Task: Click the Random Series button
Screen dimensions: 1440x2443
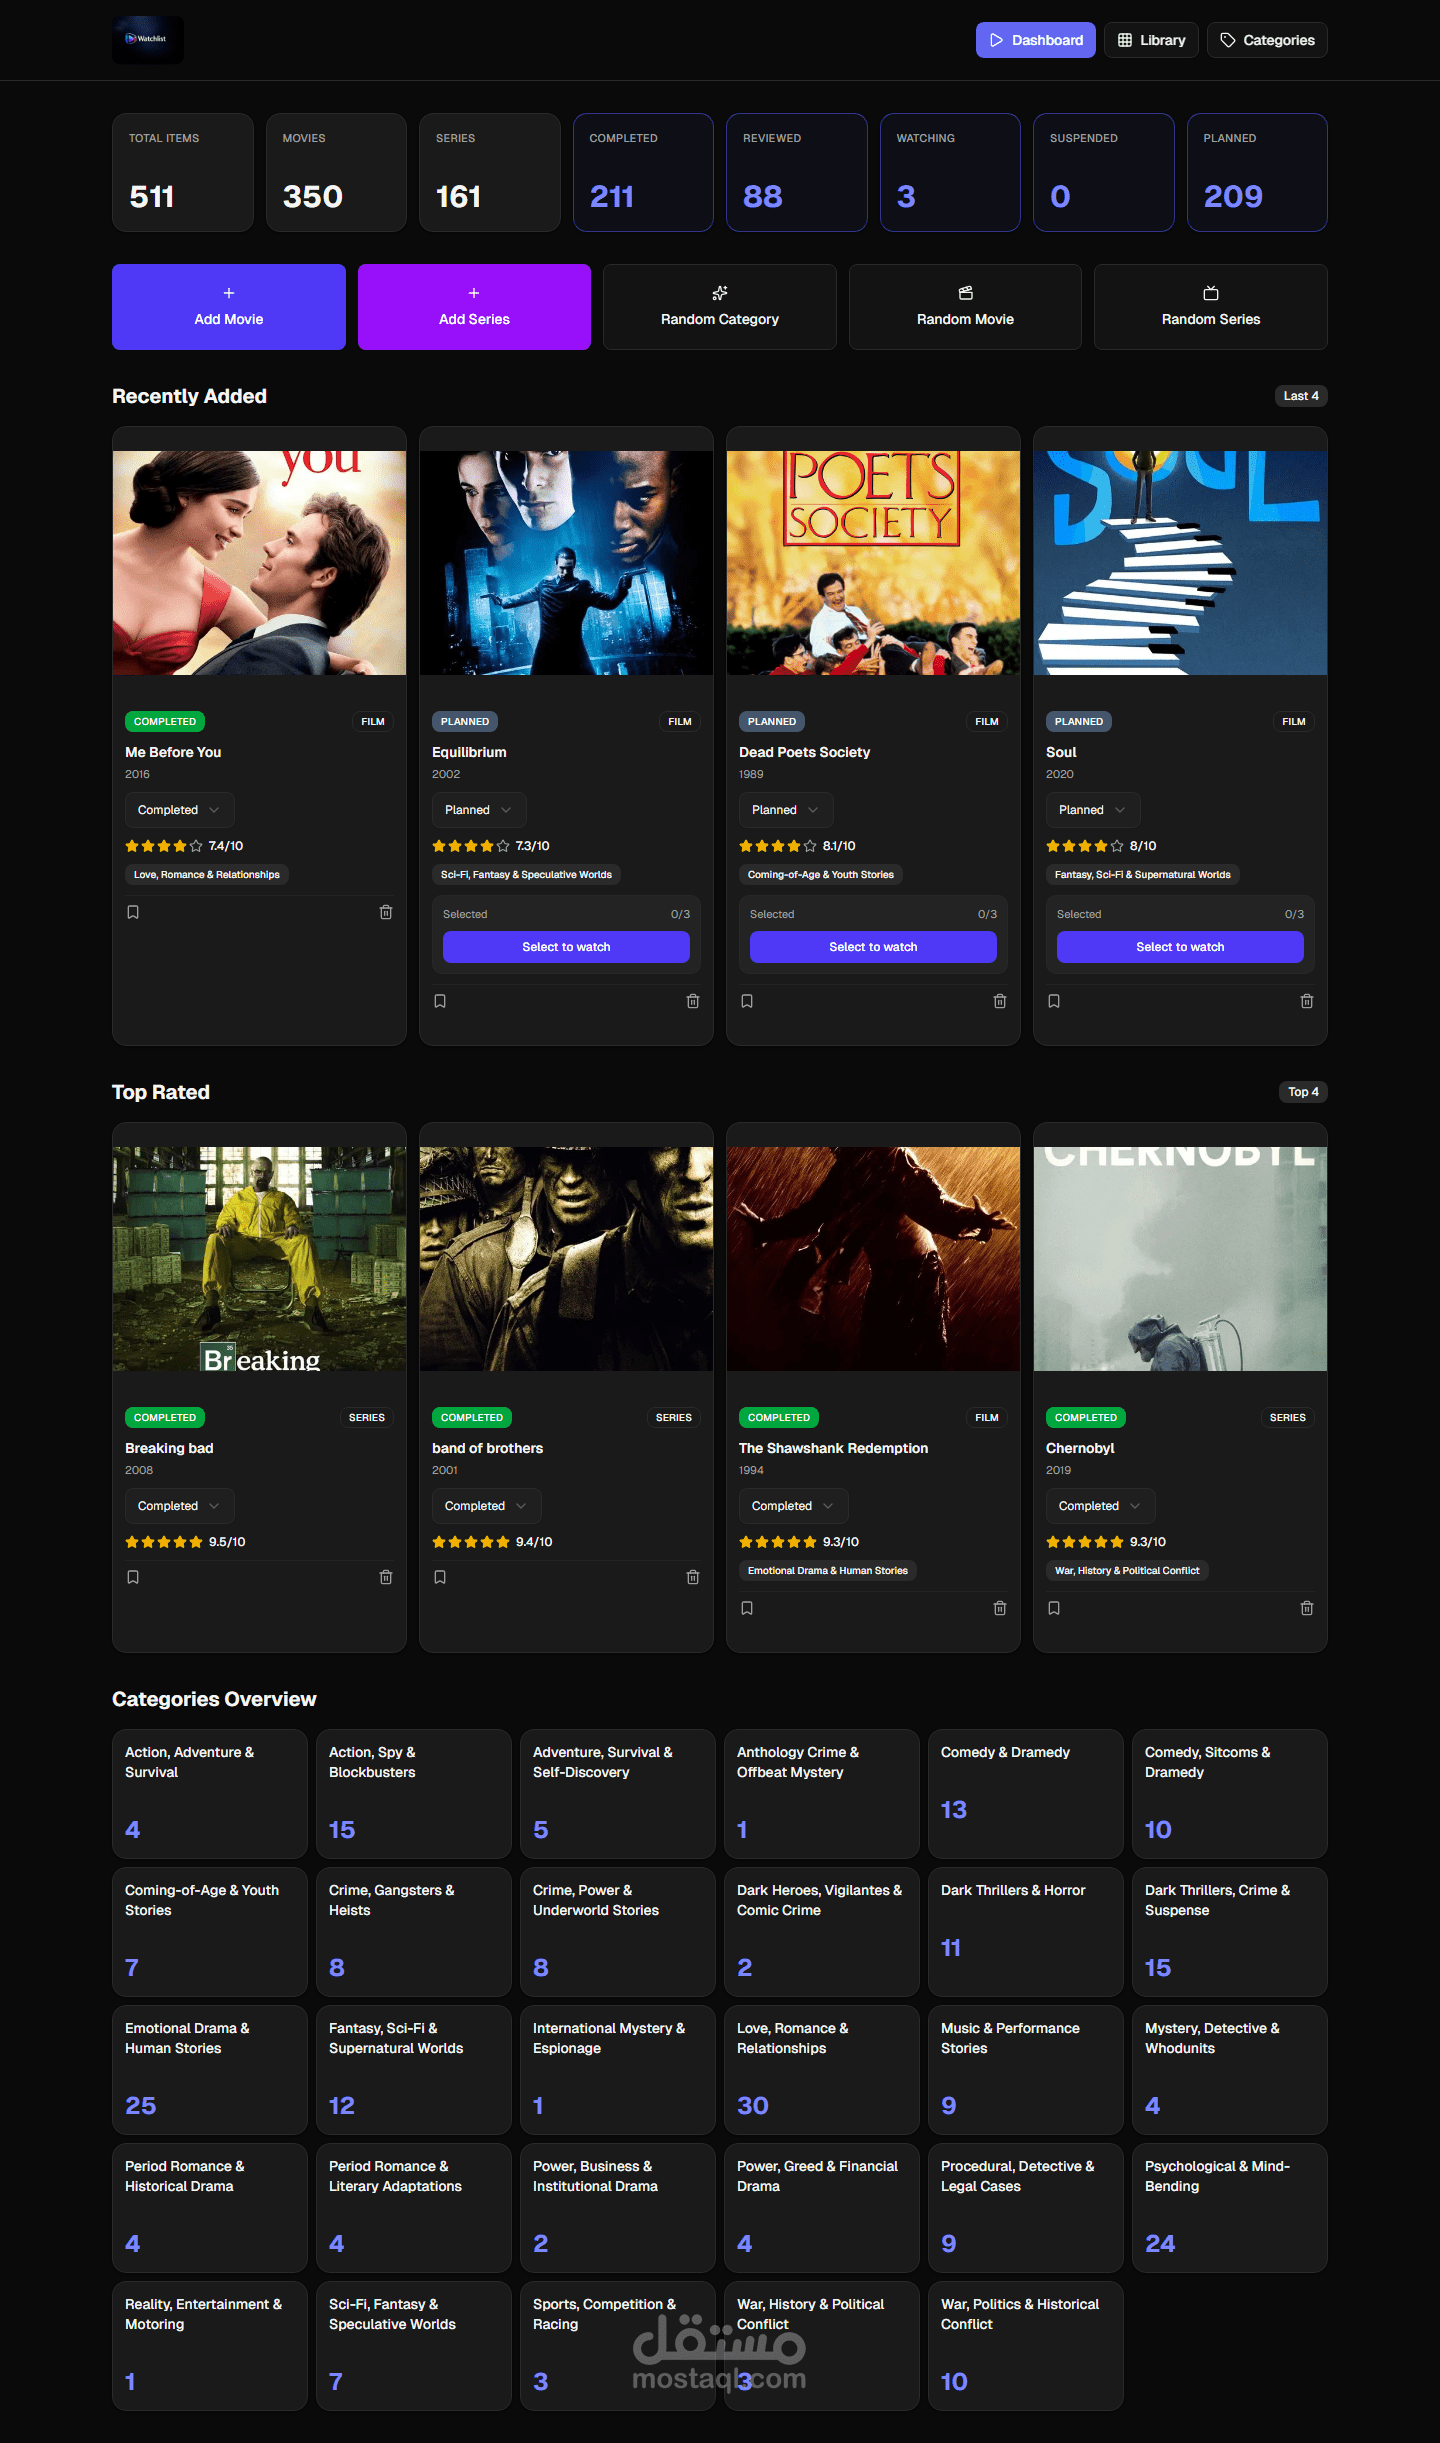Action: pyautogui.click(x=1211, y=307)
